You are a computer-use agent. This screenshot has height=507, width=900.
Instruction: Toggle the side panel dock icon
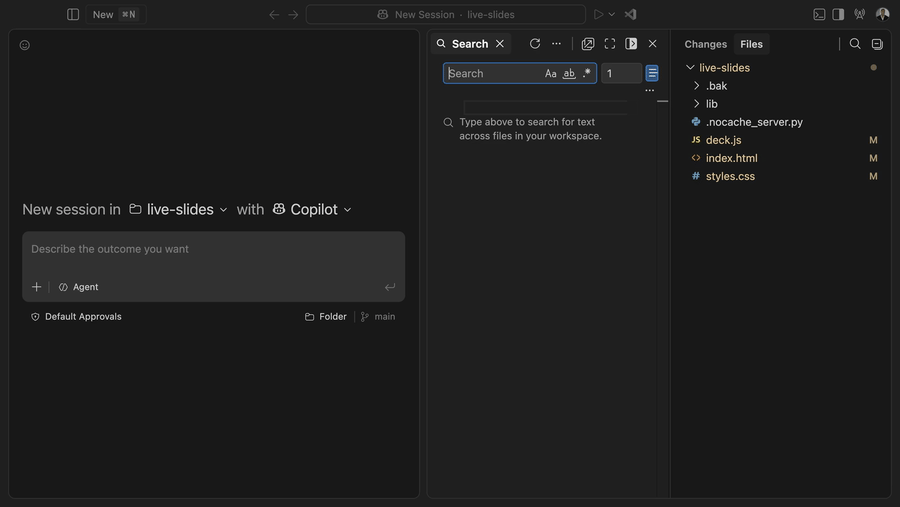631,44
